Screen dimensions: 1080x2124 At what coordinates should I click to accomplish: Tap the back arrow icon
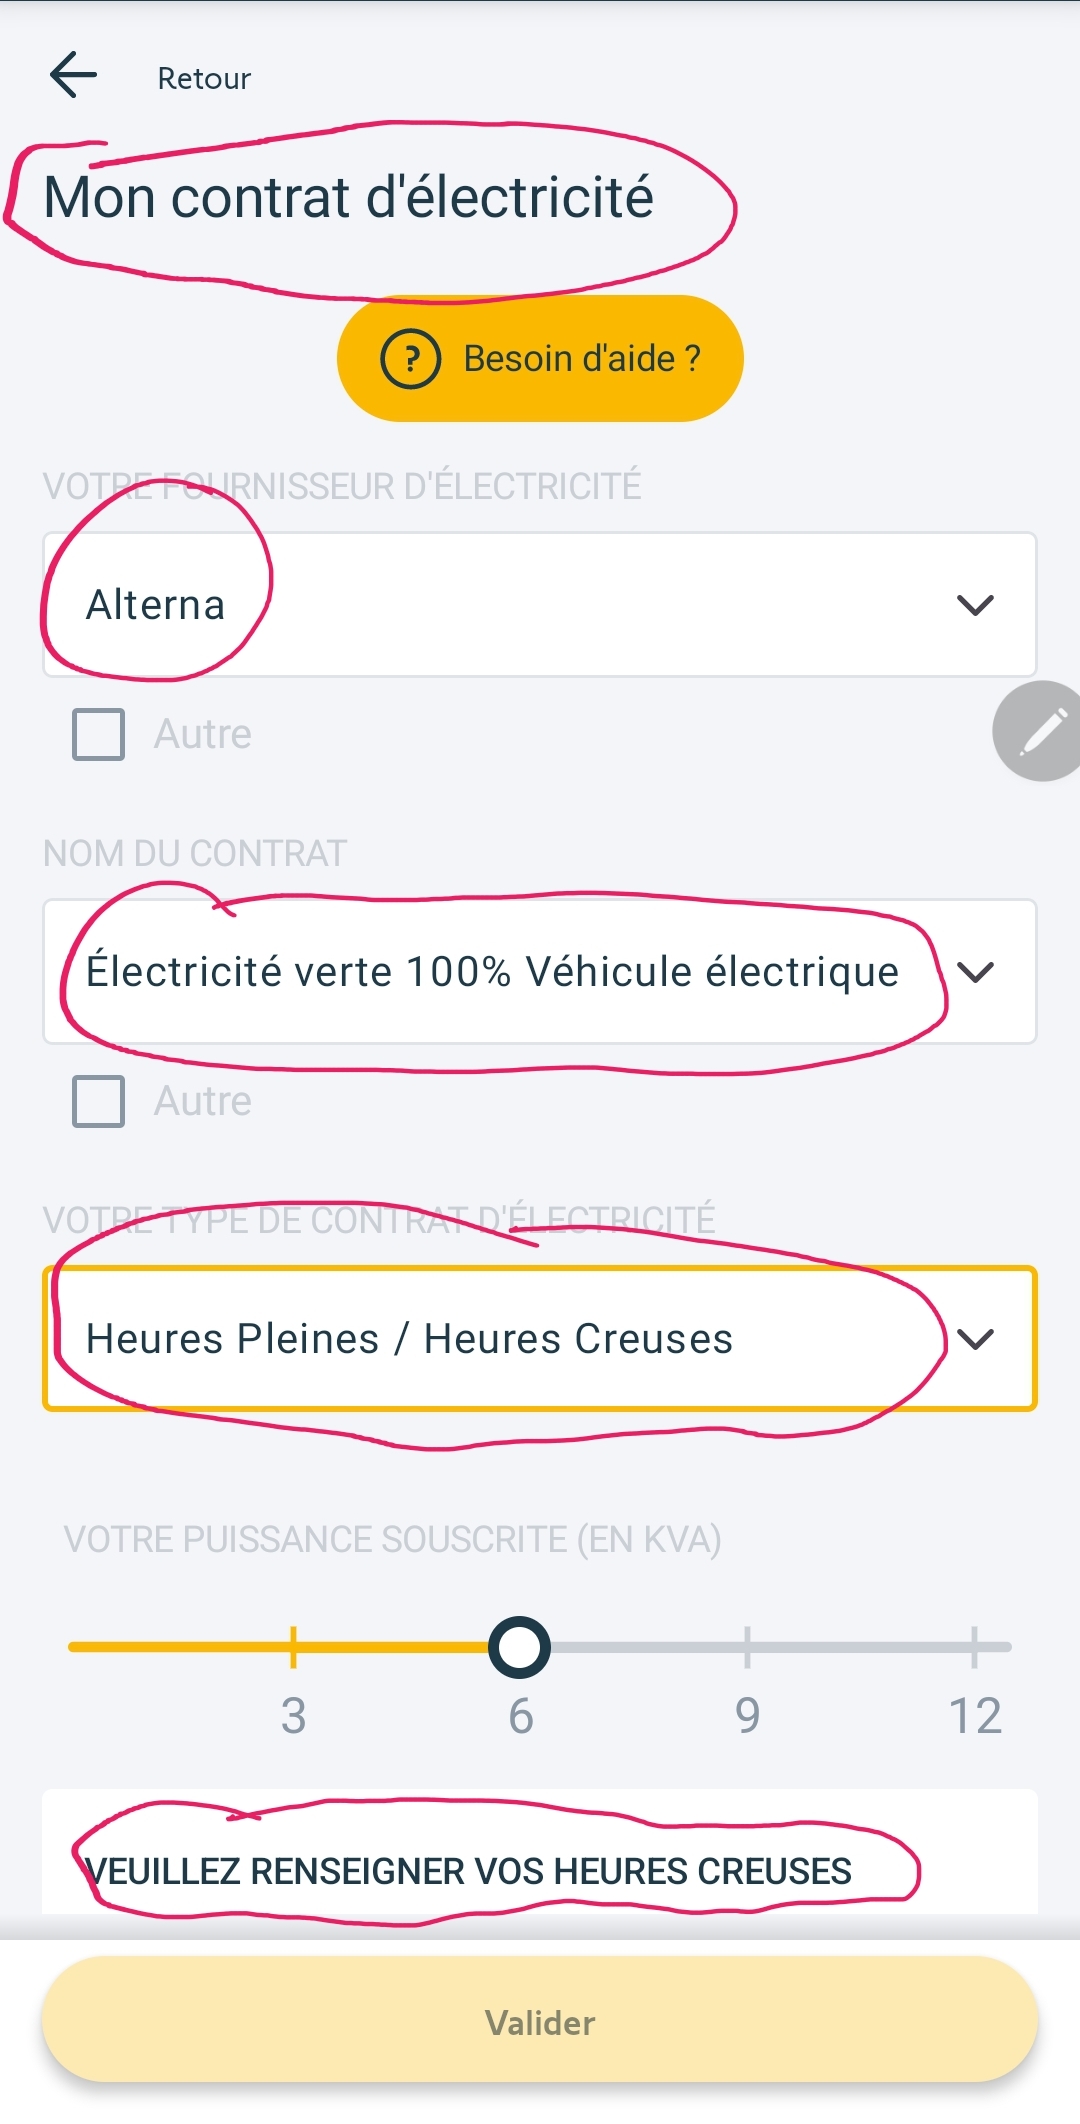coord(73,76)
